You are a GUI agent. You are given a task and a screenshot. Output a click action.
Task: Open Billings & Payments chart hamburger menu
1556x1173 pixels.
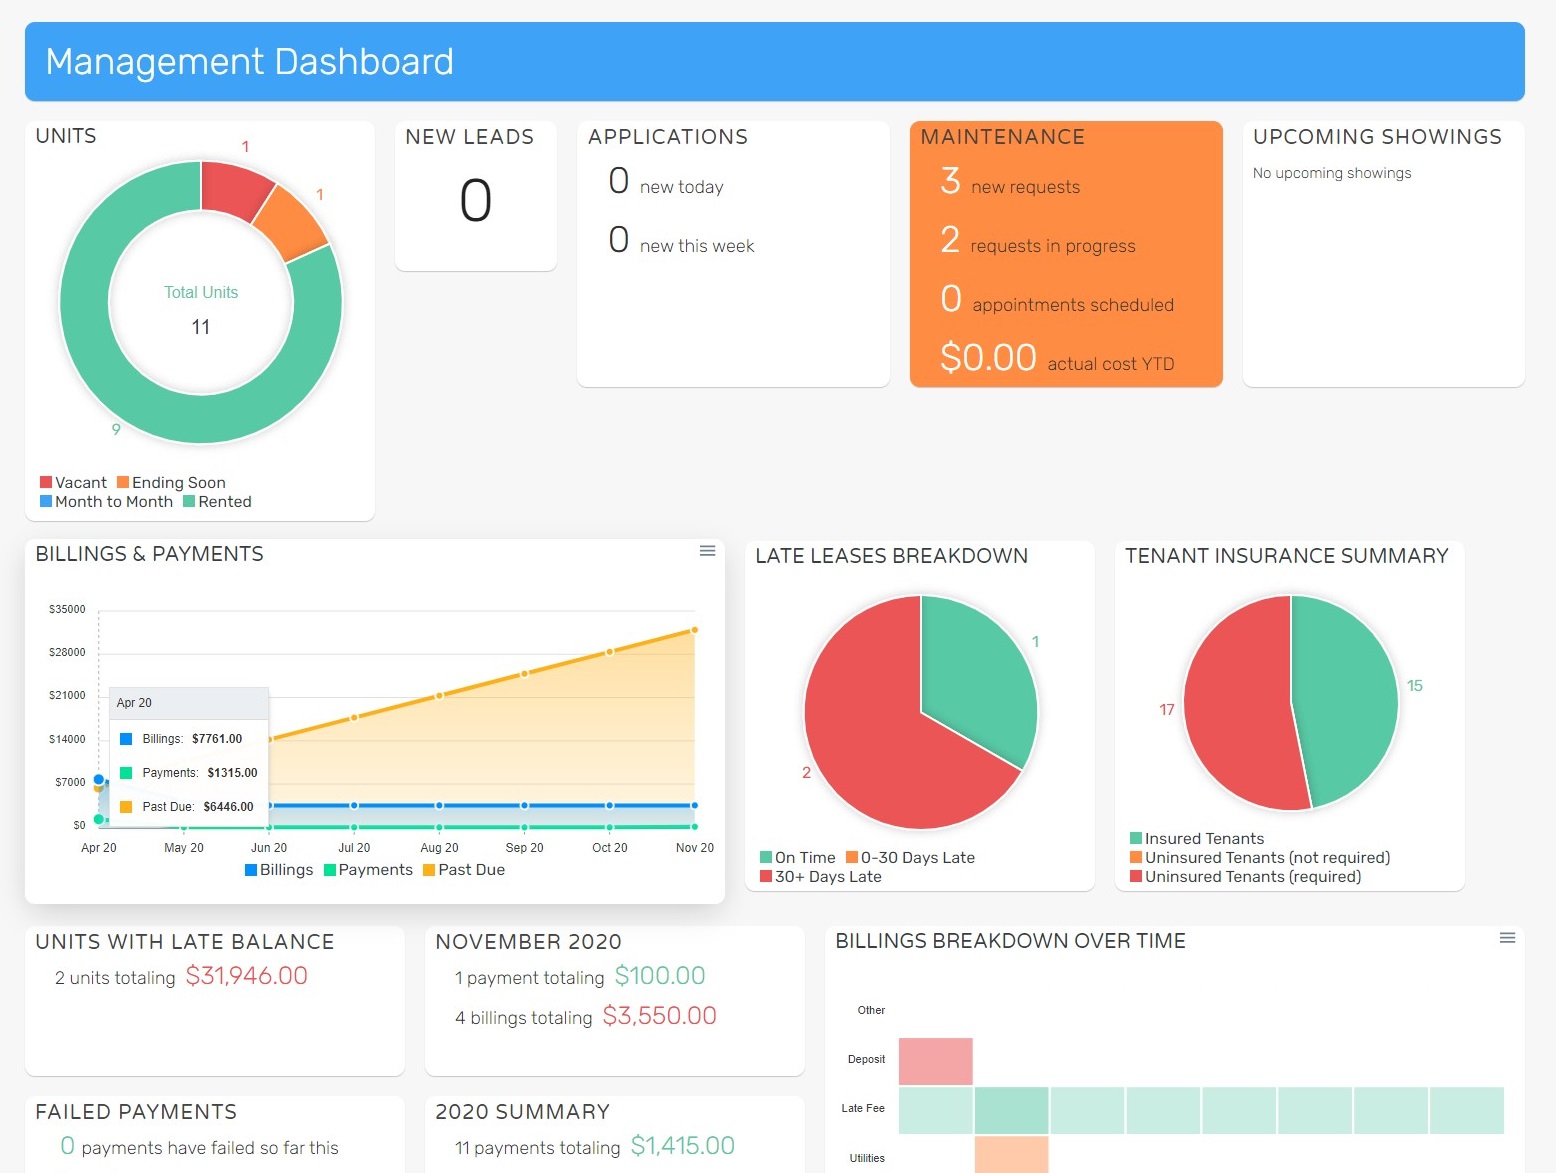(707, 551)
